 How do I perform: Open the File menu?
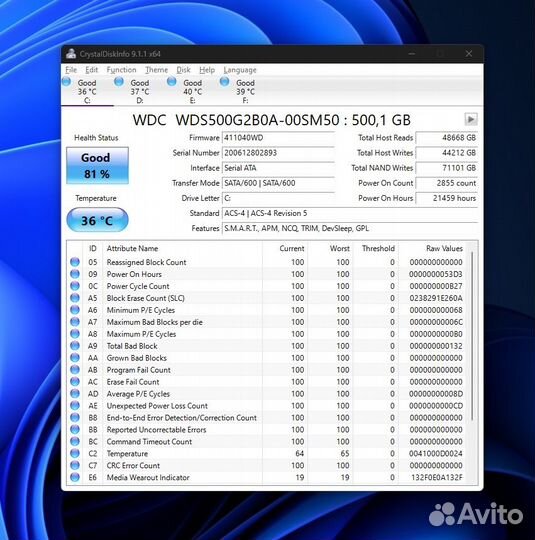click(x=71, y=70)
